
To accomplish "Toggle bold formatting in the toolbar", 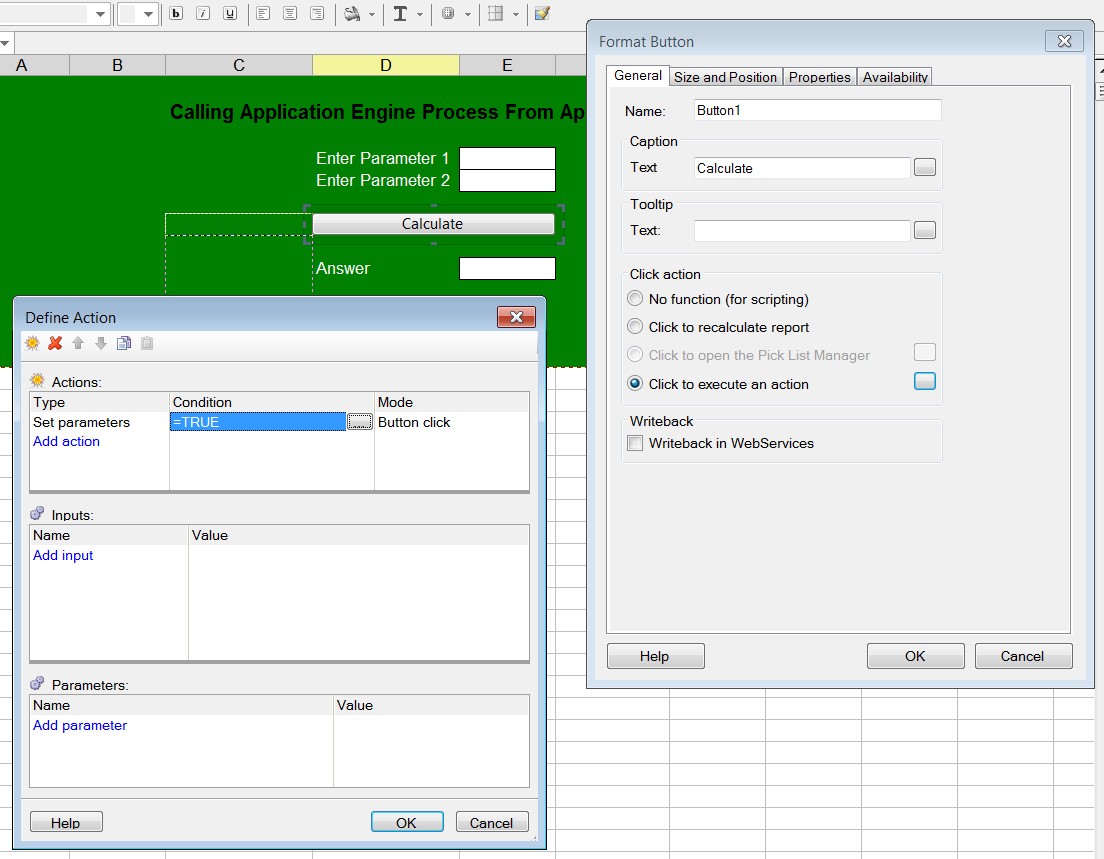I will click(x=176, y=14).
